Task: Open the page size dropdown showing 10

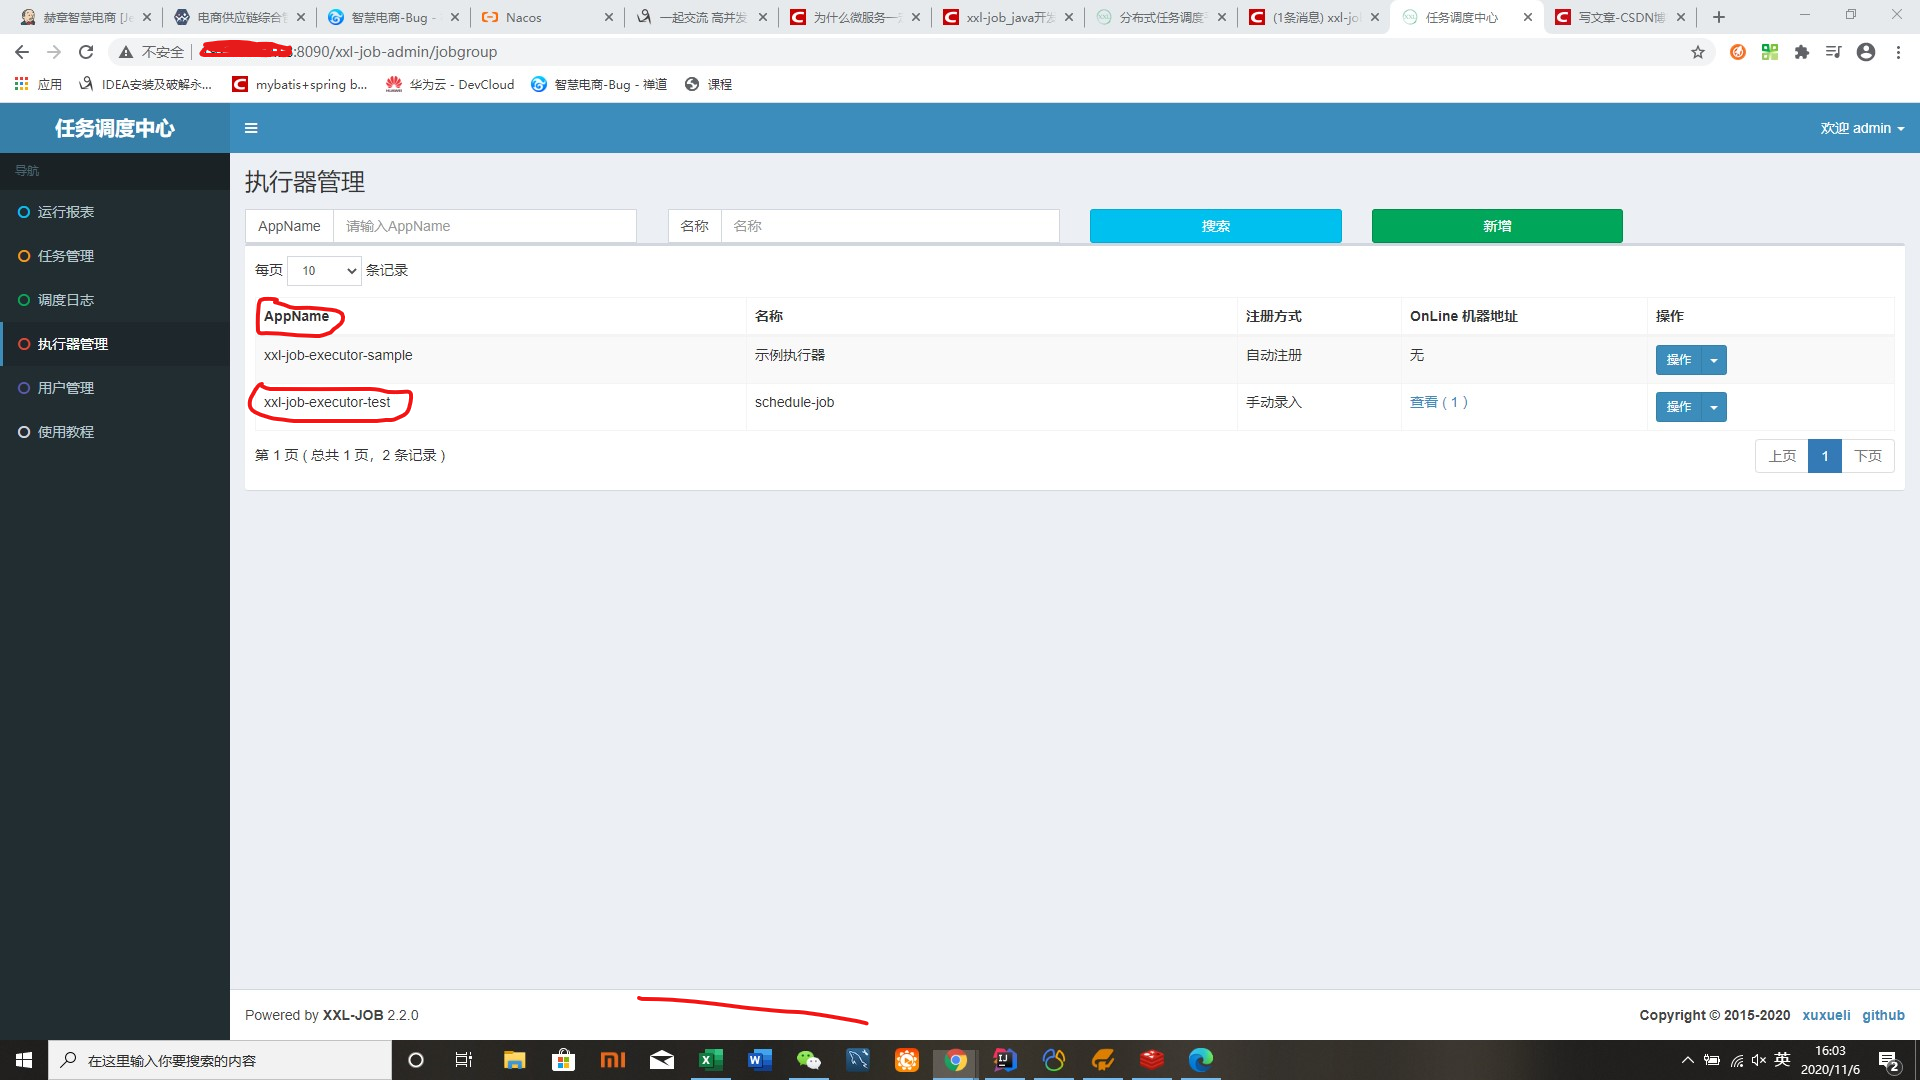Action: pos(324,271)
